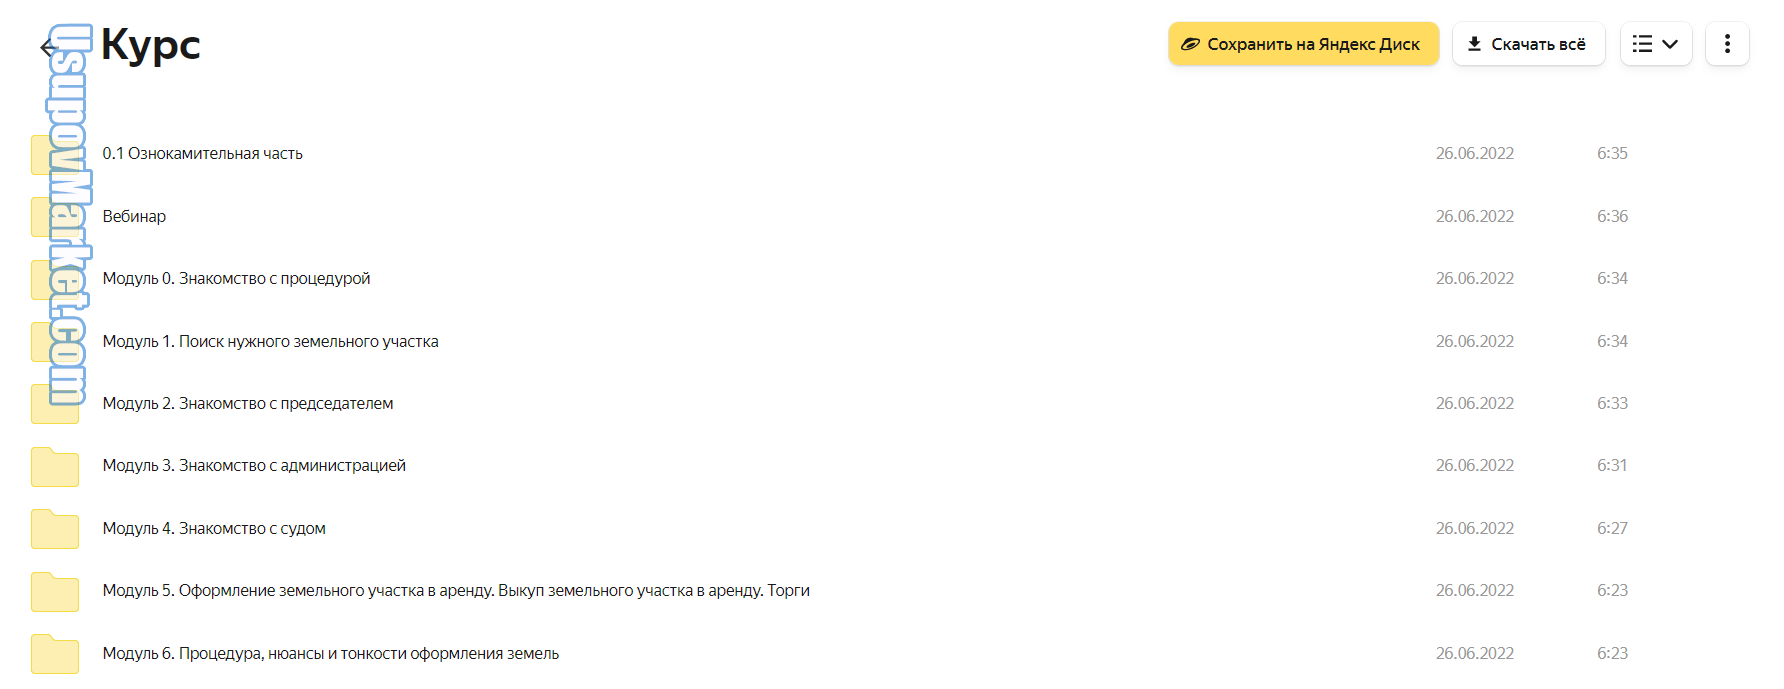Click Скачать всё download button
The height and width of the screenshot is (689, 1784).
tap(1527, 44)
